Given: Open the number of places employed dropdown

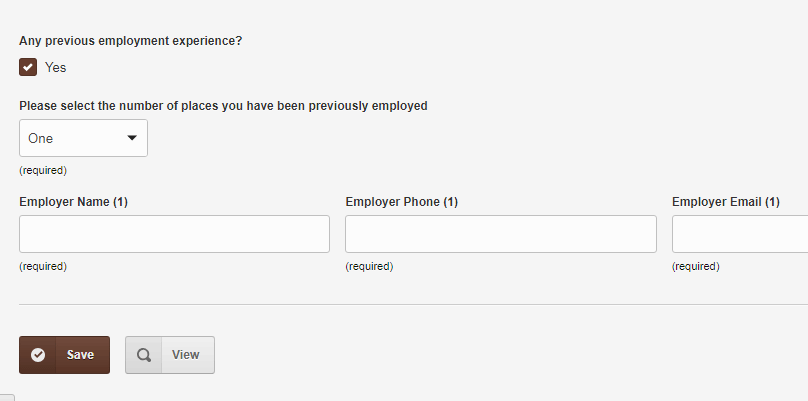Looking at the screenshot, I should pyautogui.click(x=83, y=138).
